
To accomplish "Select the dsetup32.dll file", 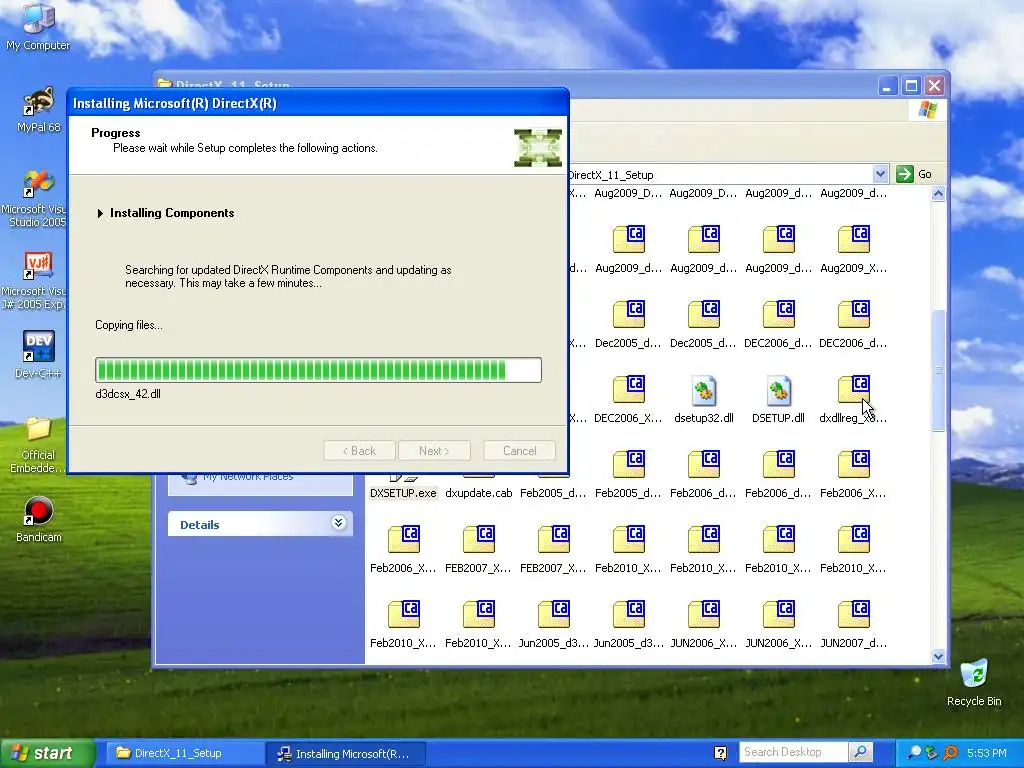I will pos(703,400).
